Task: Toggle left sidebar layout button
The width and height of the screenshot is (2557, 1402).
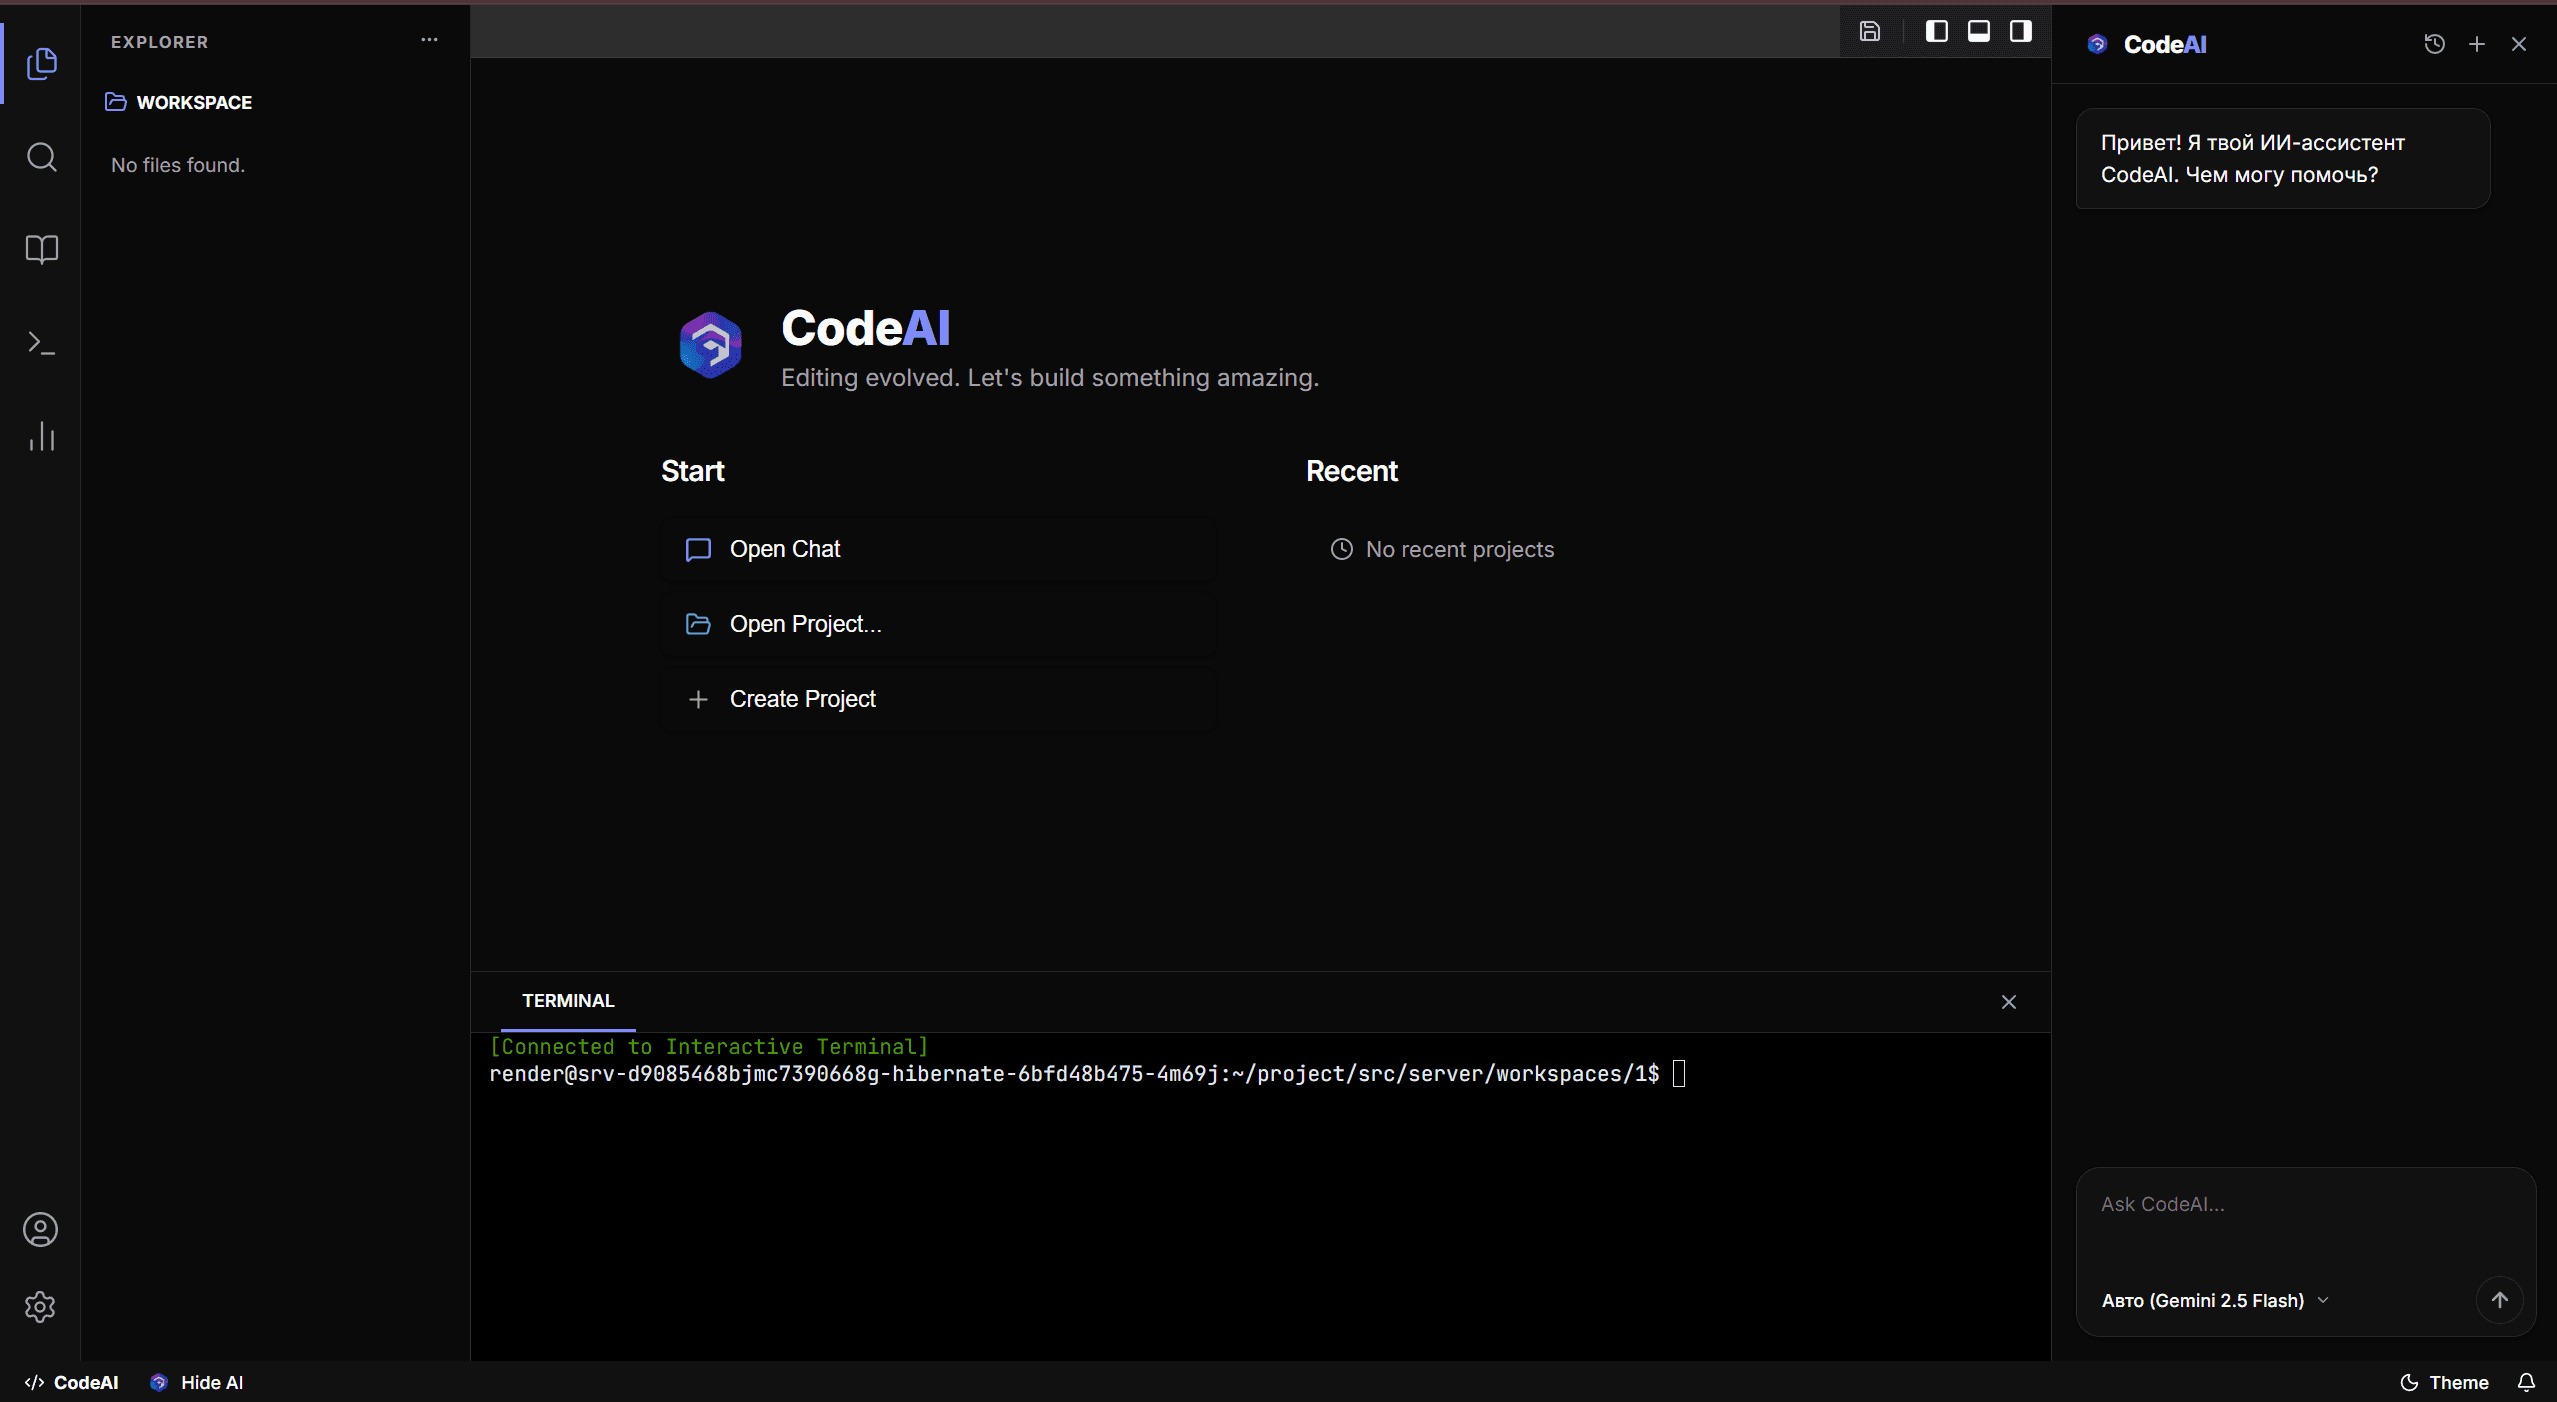Action: 1936,31
